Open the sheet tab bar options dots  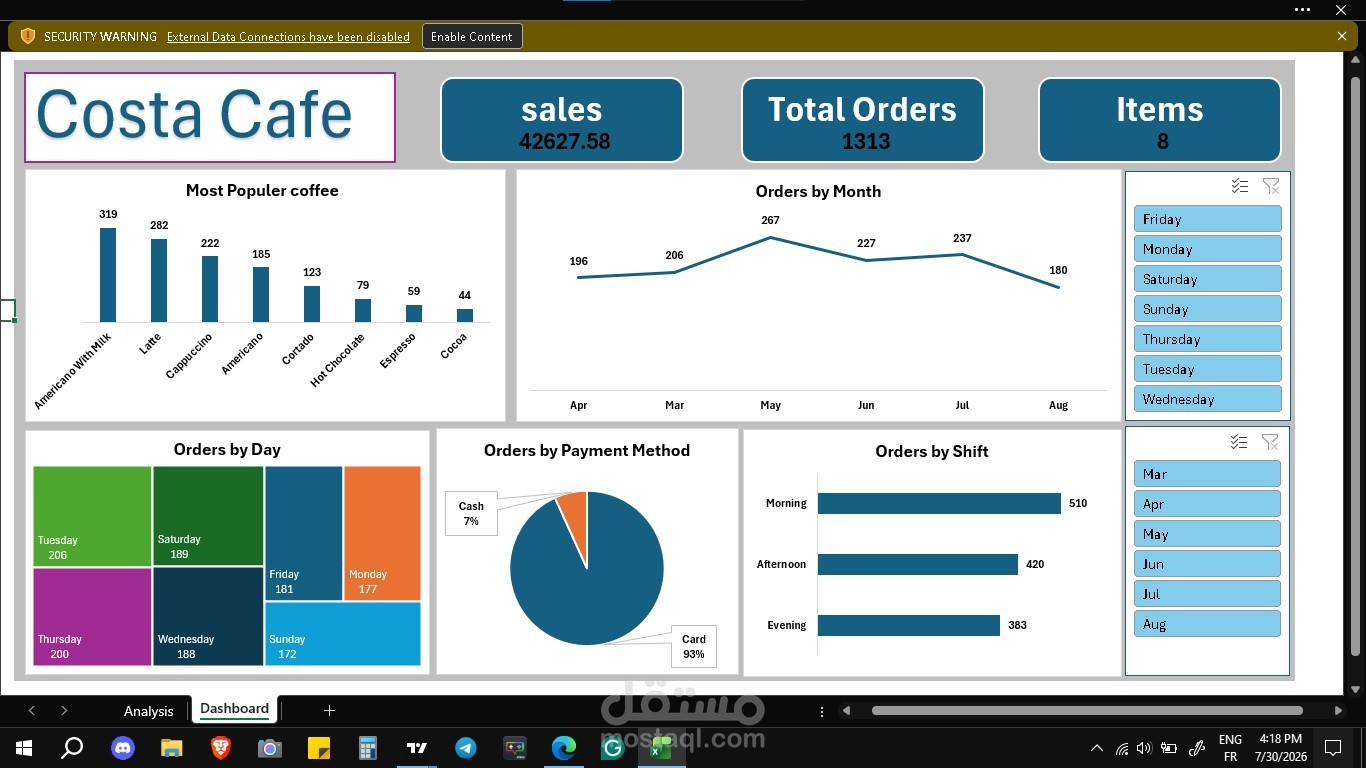(822, 711)
